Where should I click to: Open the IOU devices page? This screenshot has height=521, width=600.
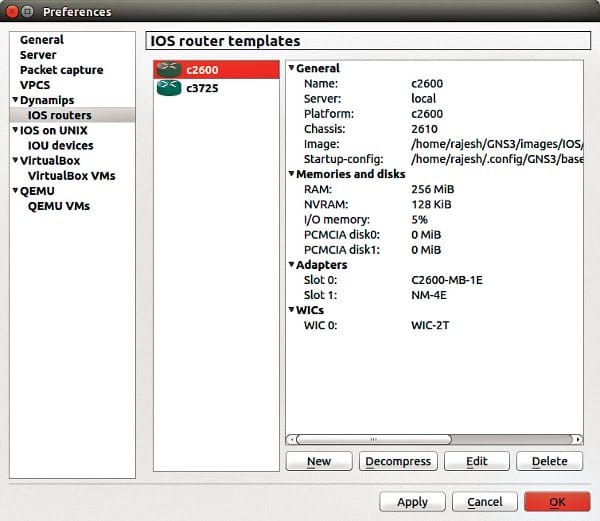point(60,145)
